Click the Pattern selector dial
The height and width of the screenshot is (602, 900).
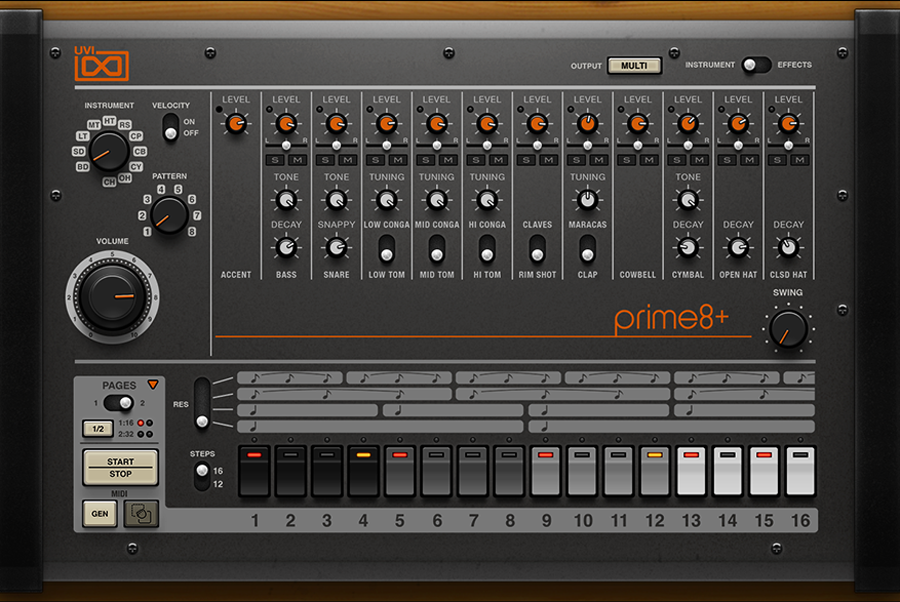(169, 215)
